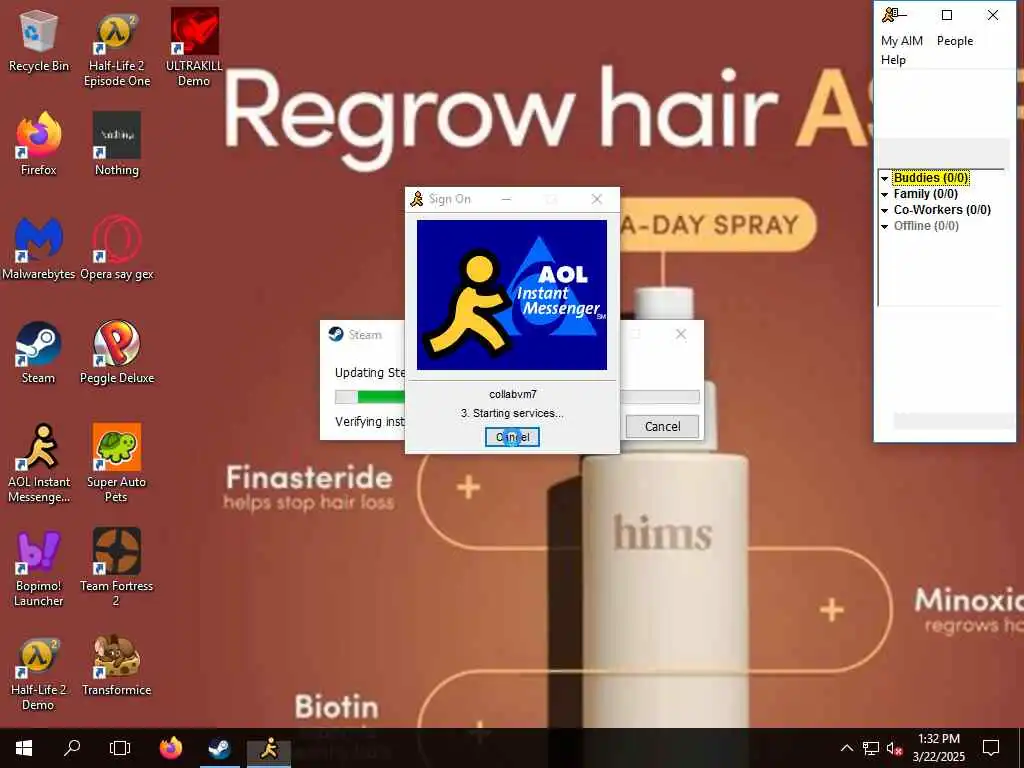Click the '3. Starting services...' status text
Screen dimensions: 1024x768
512,413
